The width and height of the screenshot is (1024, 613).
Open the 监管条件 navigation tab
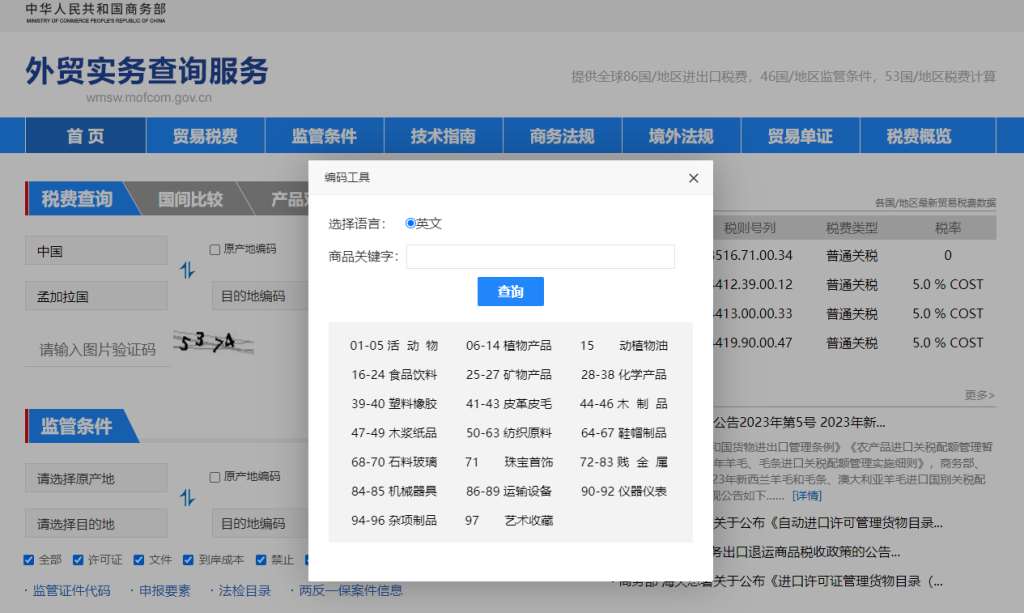[x=324, y=136]
